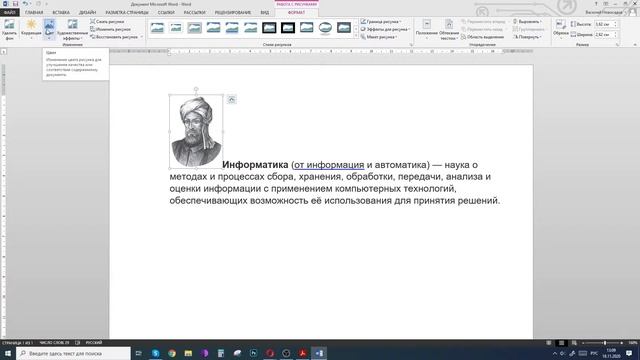
Task: Click the bold word "Информатика"
Action: [255, 165]
